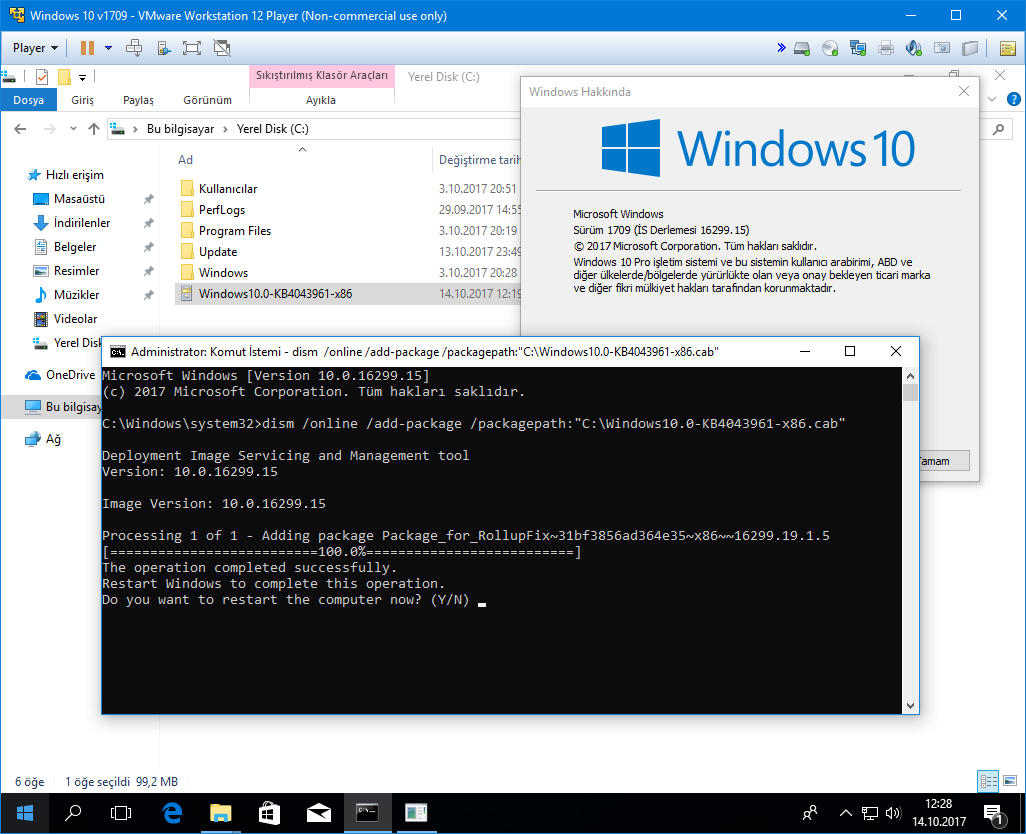Open the recent locations dropdown arrow
Viewport: 1026px width, 834px height.
point(73,129)
